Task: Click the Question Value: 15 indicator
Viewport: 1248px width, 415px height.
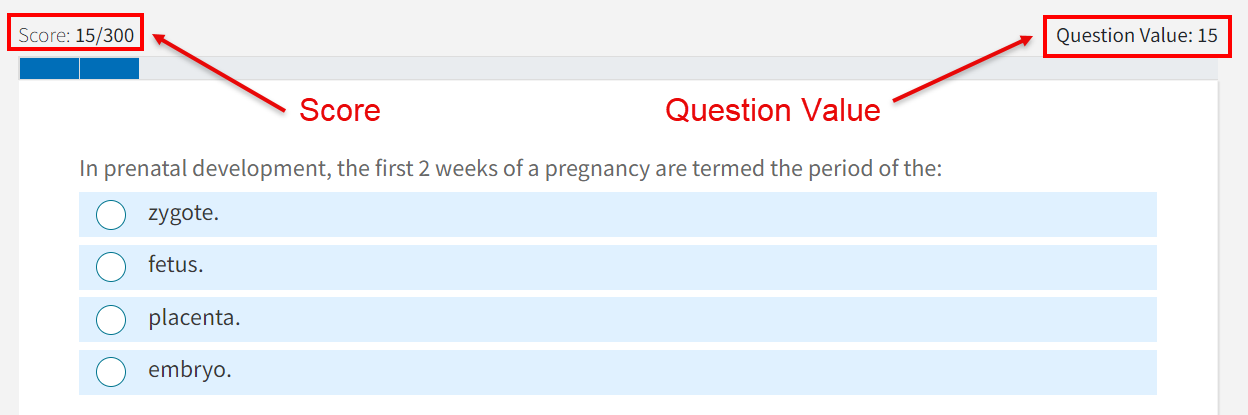Action: pyautogui.click(x=1136, y=36)
